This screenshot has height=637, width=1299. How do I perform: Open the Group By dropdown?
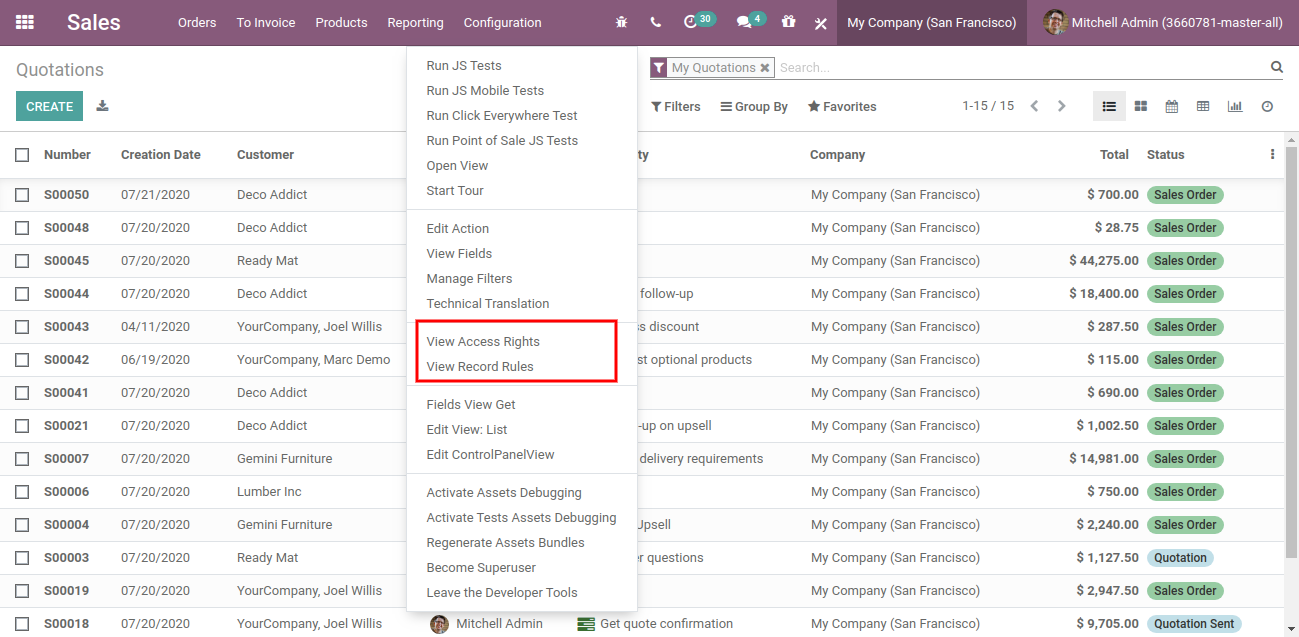click(754, 107)
